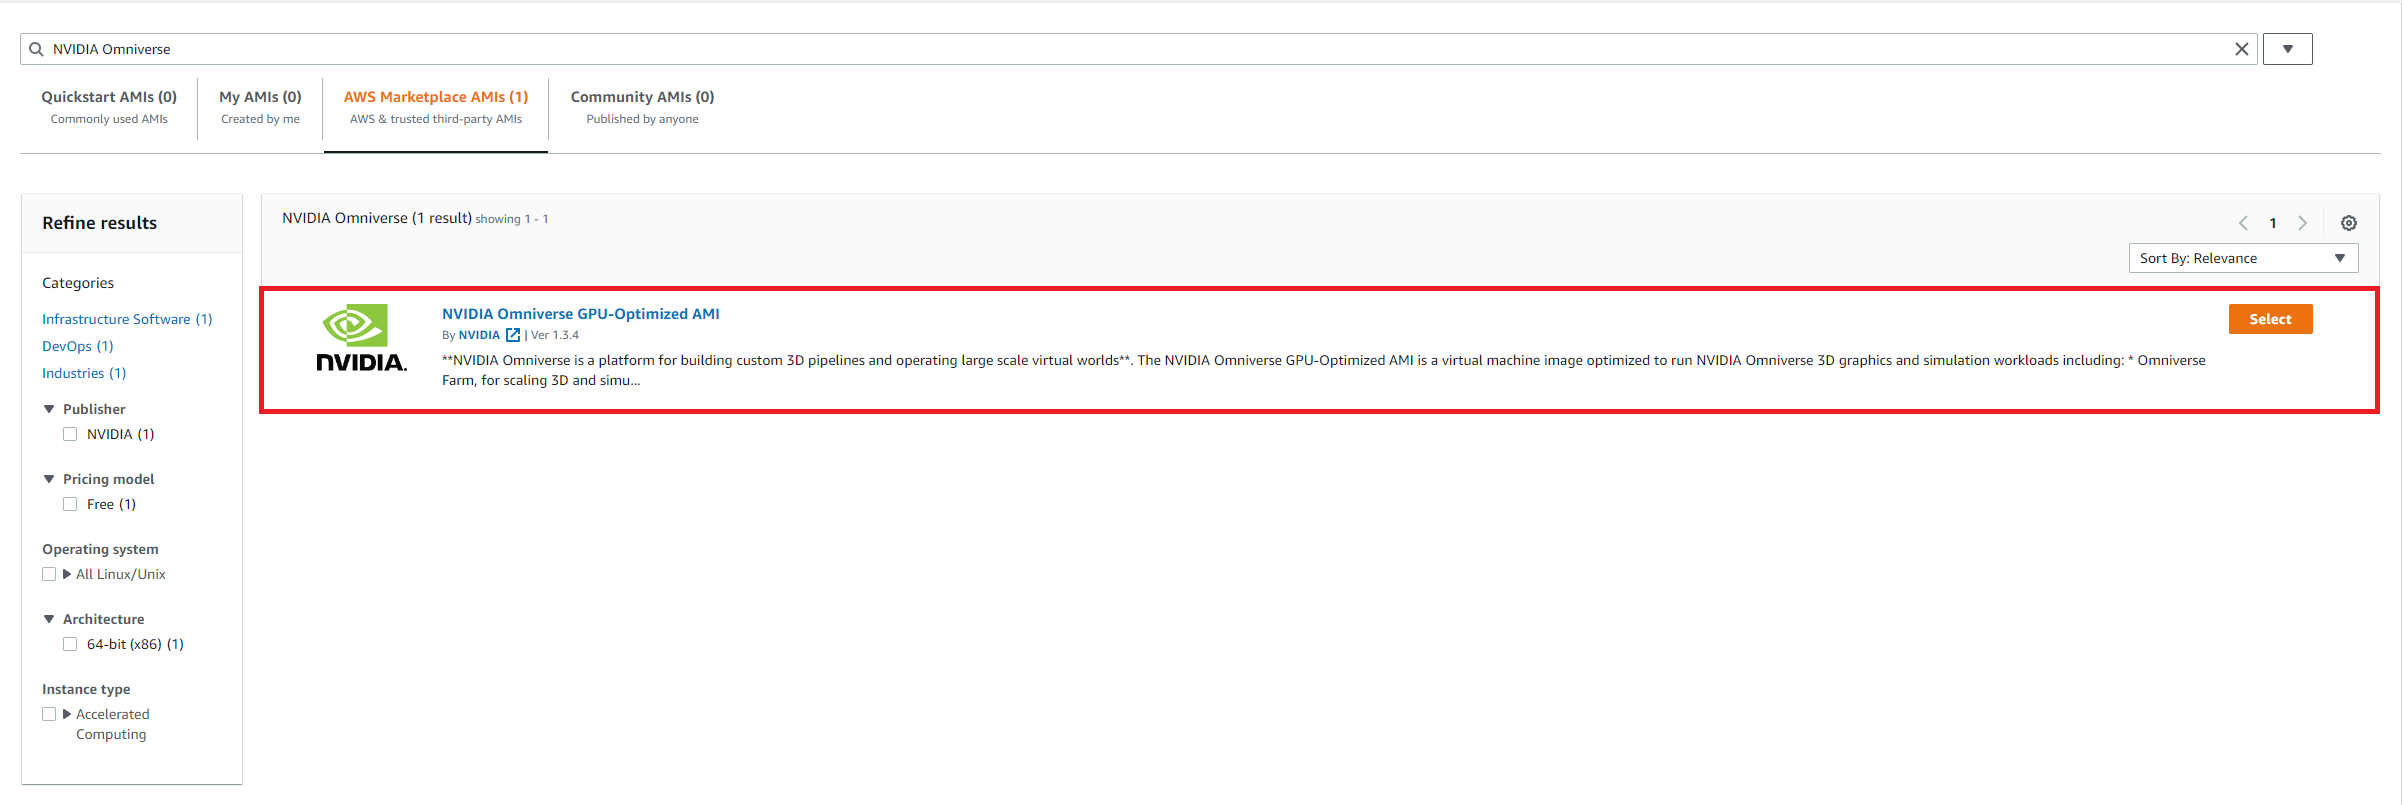
Task: Open the NVIDIA publisher link
Action: click(479, 335)
